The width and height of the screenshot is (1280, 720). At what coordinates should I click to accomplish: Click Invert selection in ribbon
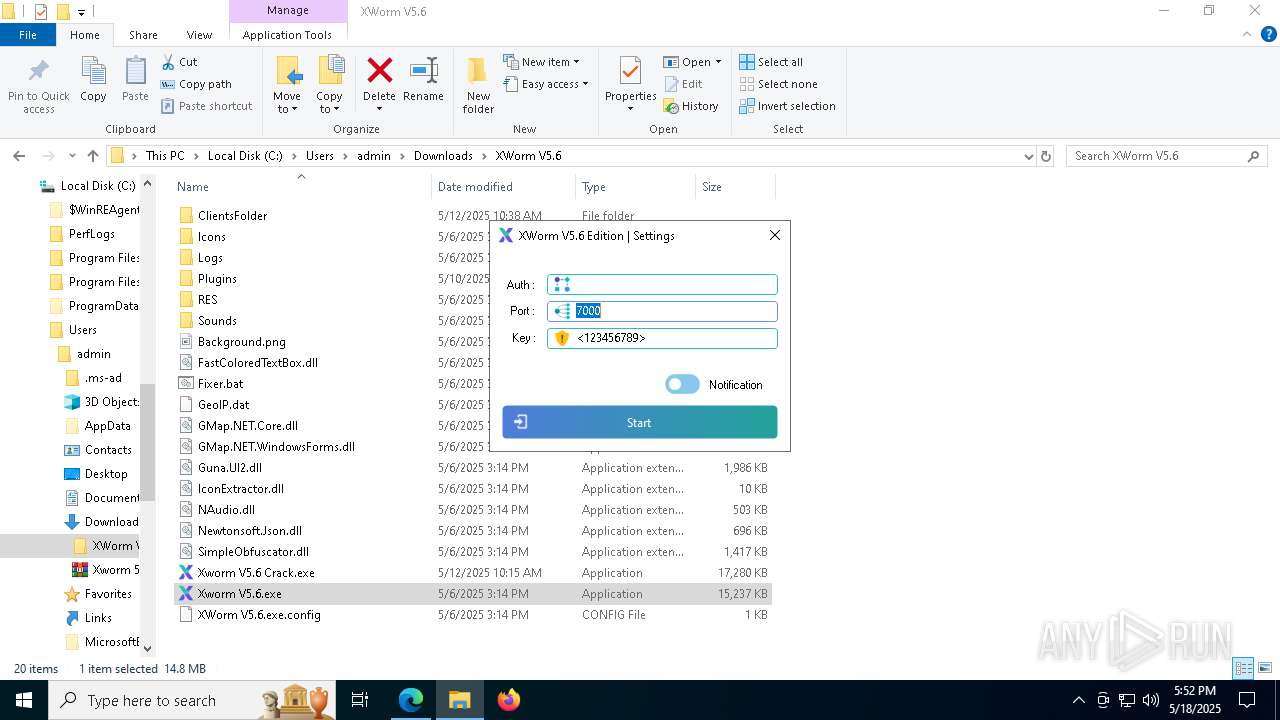click(787, 106)
